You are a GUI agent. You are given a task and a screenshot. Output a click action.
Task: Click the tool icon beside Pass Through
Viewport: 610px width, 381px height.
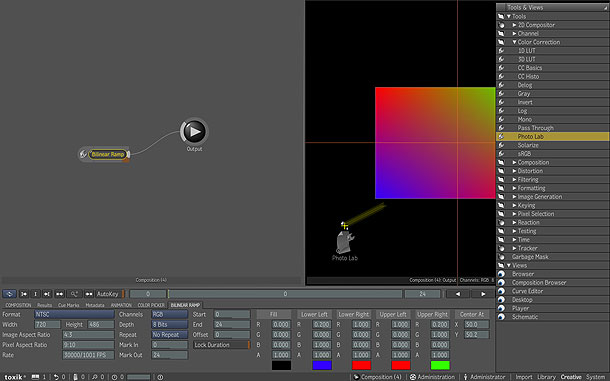(501, 128)
